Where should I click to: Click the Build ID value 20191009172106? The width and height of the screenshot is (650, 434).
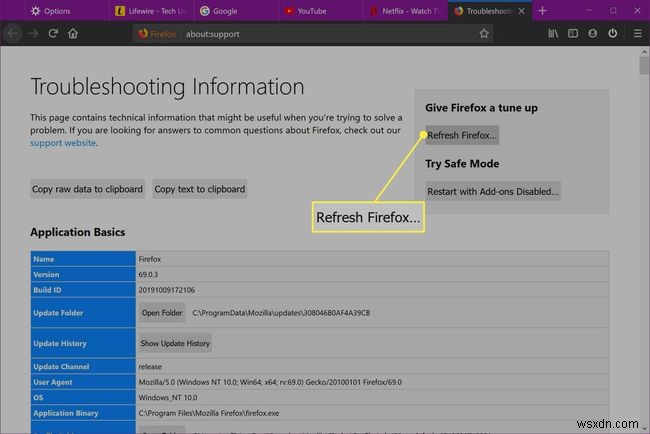click(167, 290)
